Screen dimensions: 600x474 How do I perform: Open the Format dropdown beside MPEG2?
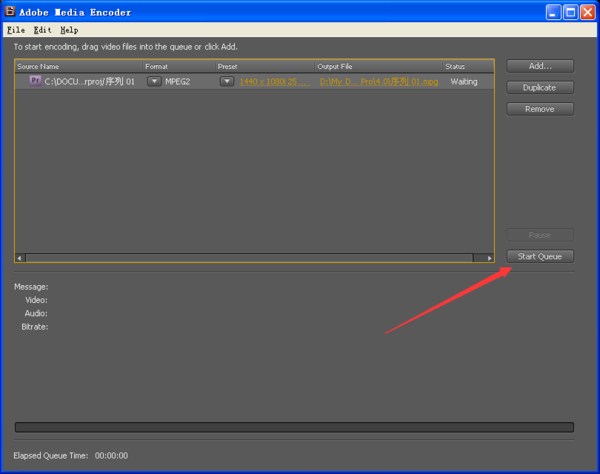pos(154,81)
